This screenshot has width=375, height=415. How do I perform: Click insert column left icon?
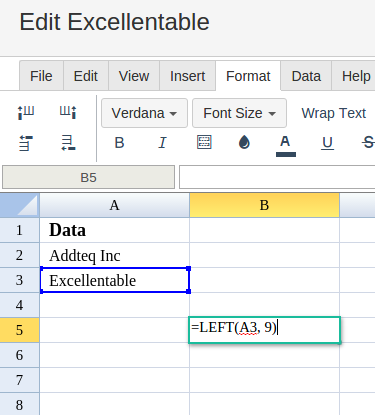click(x=26, y=112)
